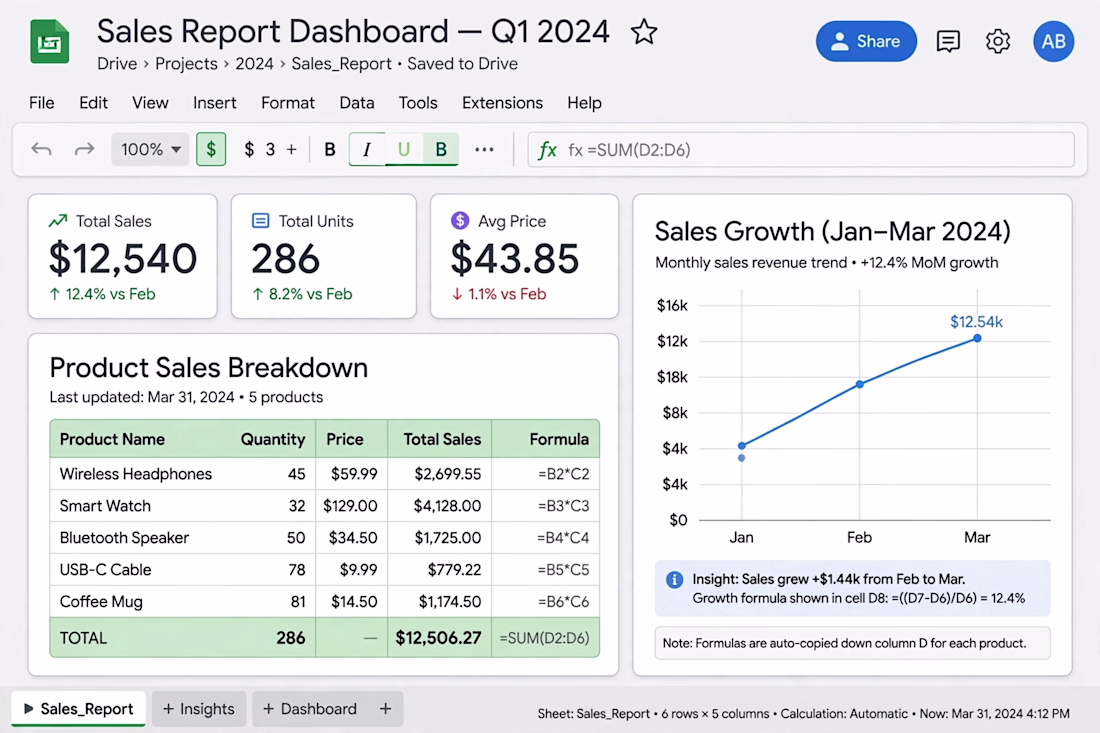Open the Extensions menu

coord(502,103)
